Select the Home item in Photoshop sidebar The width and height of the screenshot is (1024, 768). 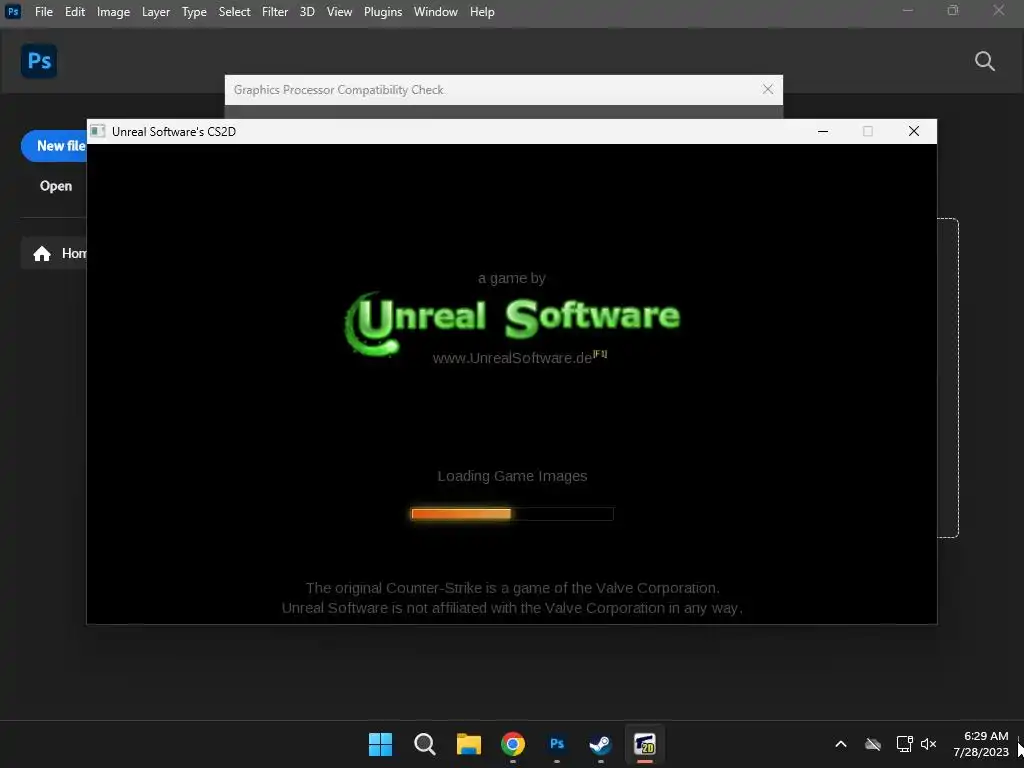pyautogui.click(x=54, y=253)
